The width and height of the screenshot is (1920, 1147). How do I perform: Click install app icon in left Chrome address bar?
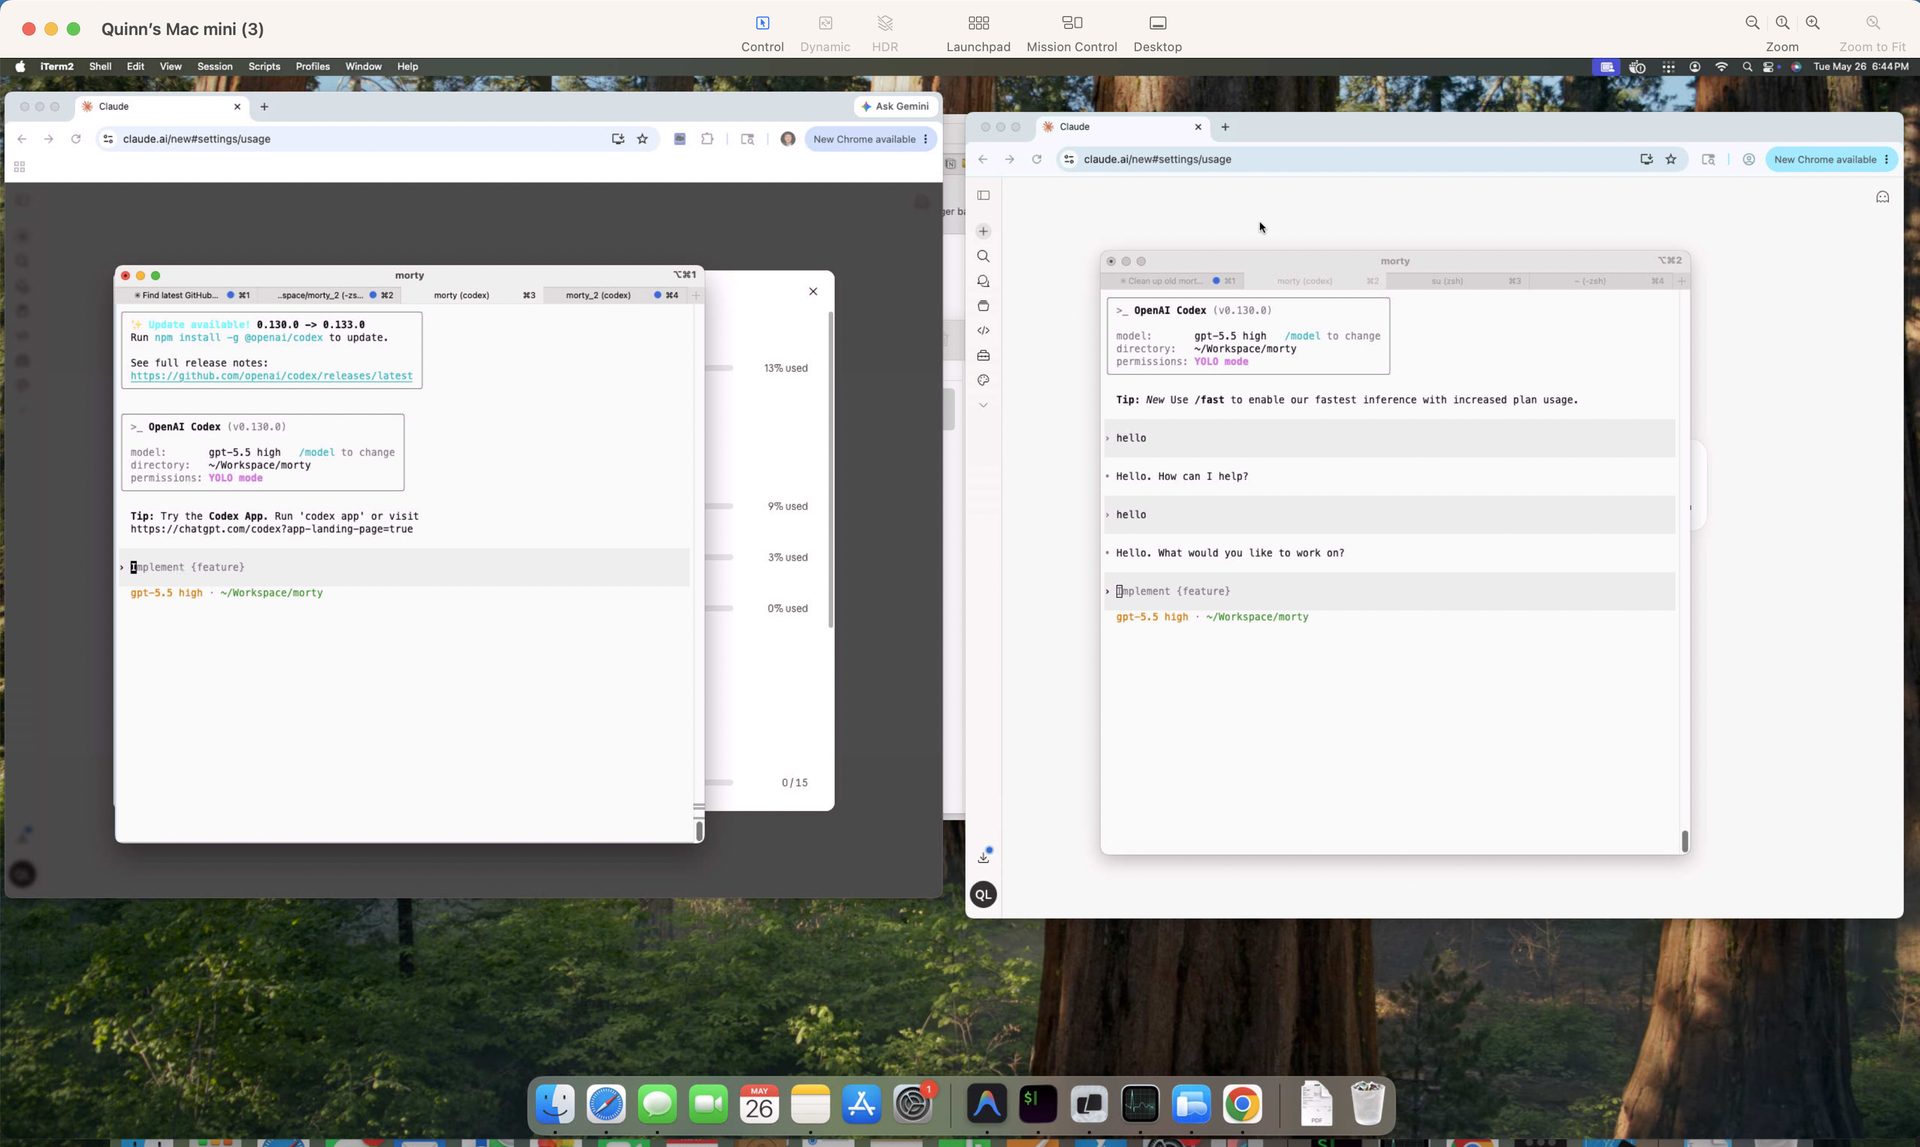coord(618,139)
